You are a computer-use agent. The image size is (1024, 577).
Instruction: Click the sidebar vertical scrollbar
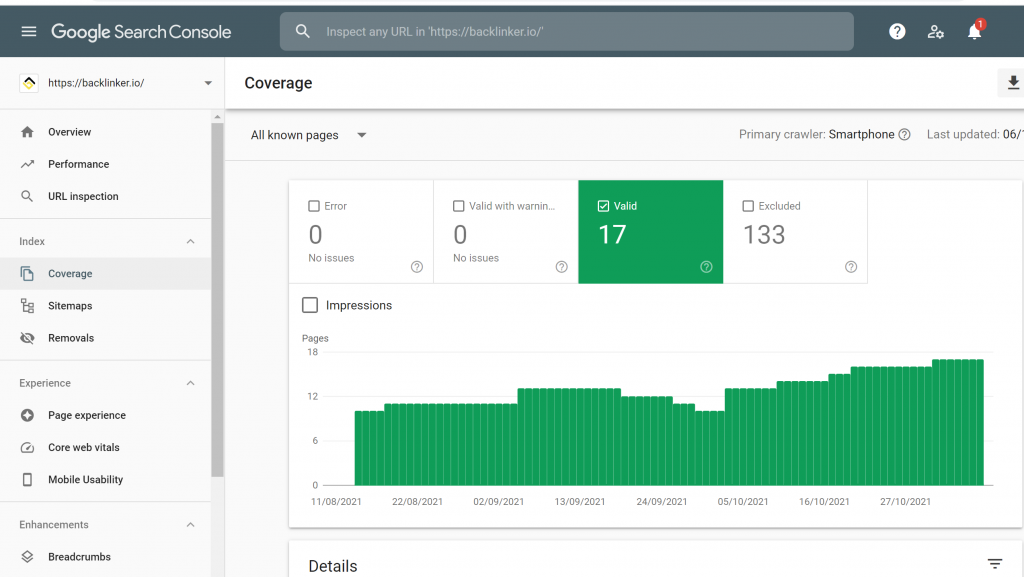tap(217, 300)
